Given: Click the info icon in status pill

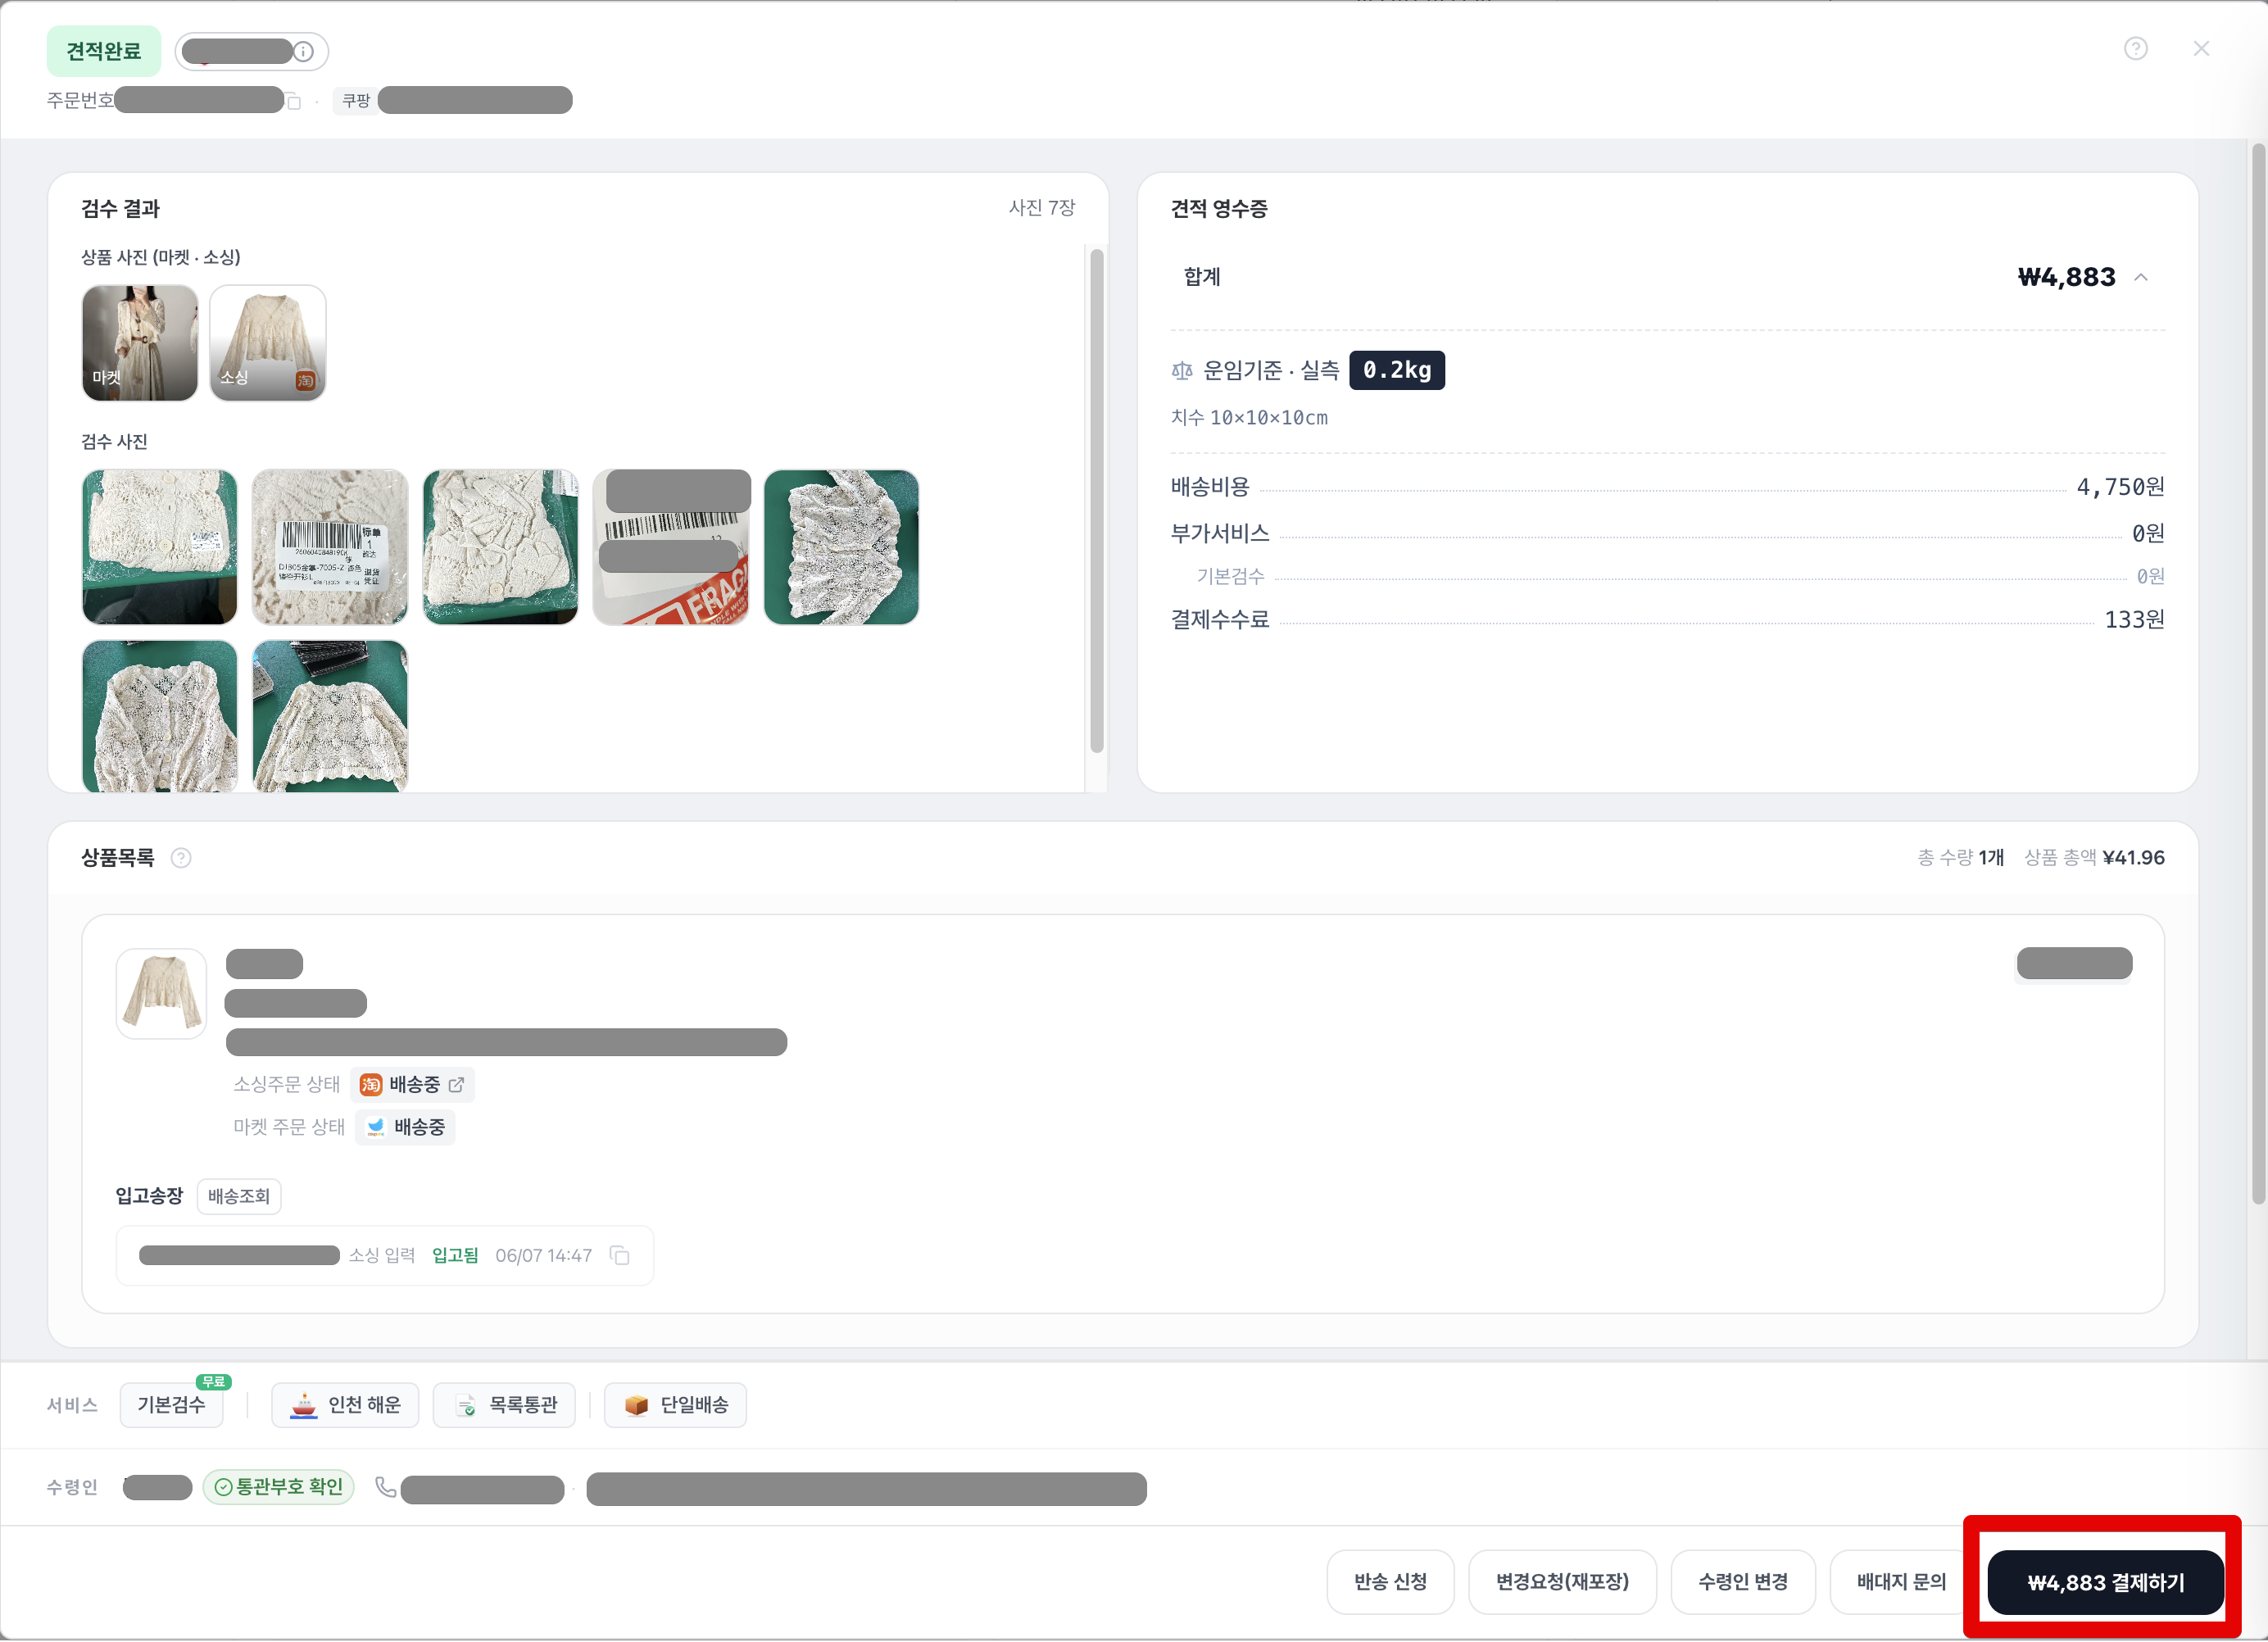Looking at the screenshot, I should click(x=303, y=51).
